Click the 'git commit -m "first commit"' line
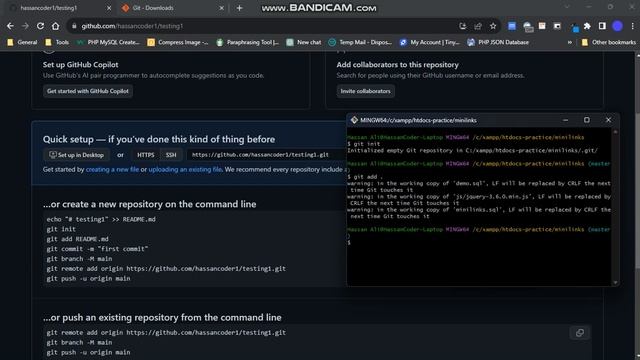640x360 pixels. tap(97, 249)
